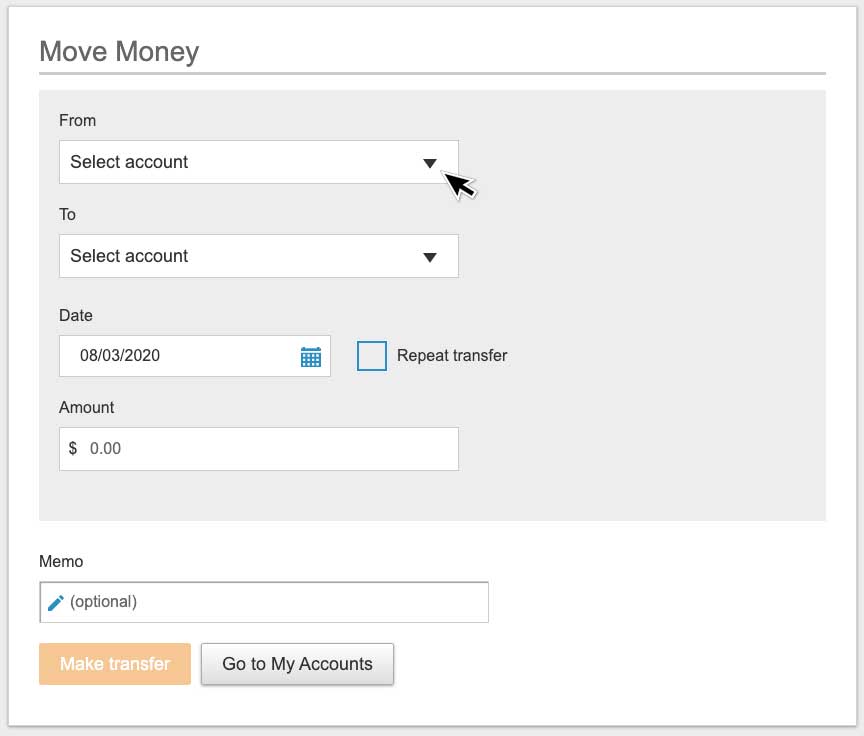The height and width of the screenshot is (736, 864).
Task: Click the Repeat transfer label text
Action: [452, 356]
